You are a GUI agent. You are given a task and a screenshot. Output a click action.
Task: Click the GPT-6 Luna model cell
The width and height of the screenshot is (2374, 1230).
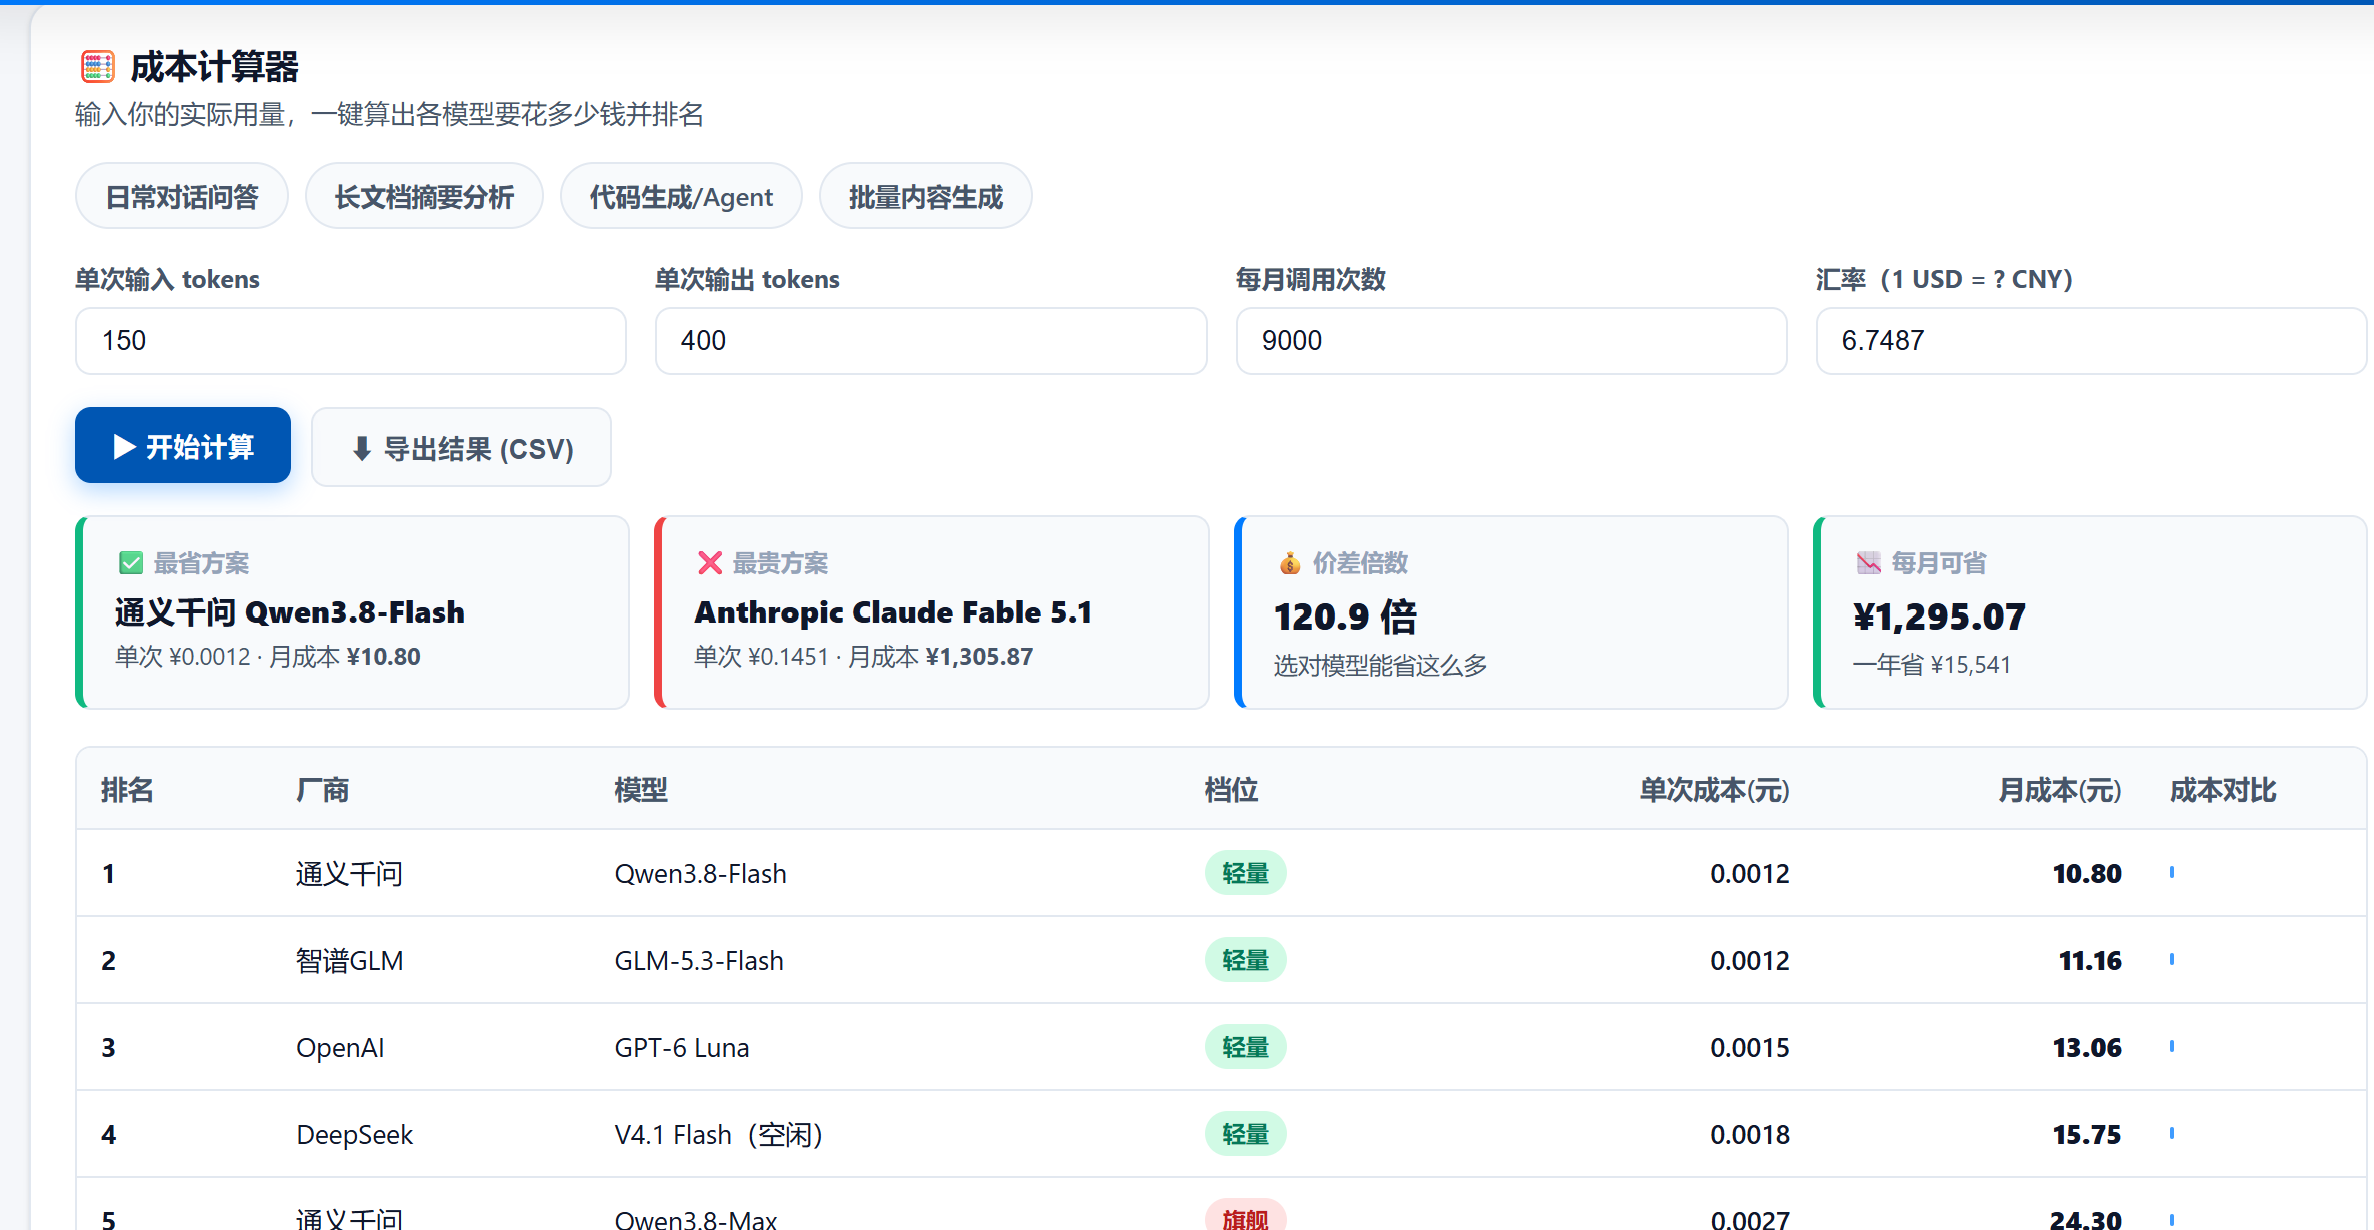[x=682, y=1047]
